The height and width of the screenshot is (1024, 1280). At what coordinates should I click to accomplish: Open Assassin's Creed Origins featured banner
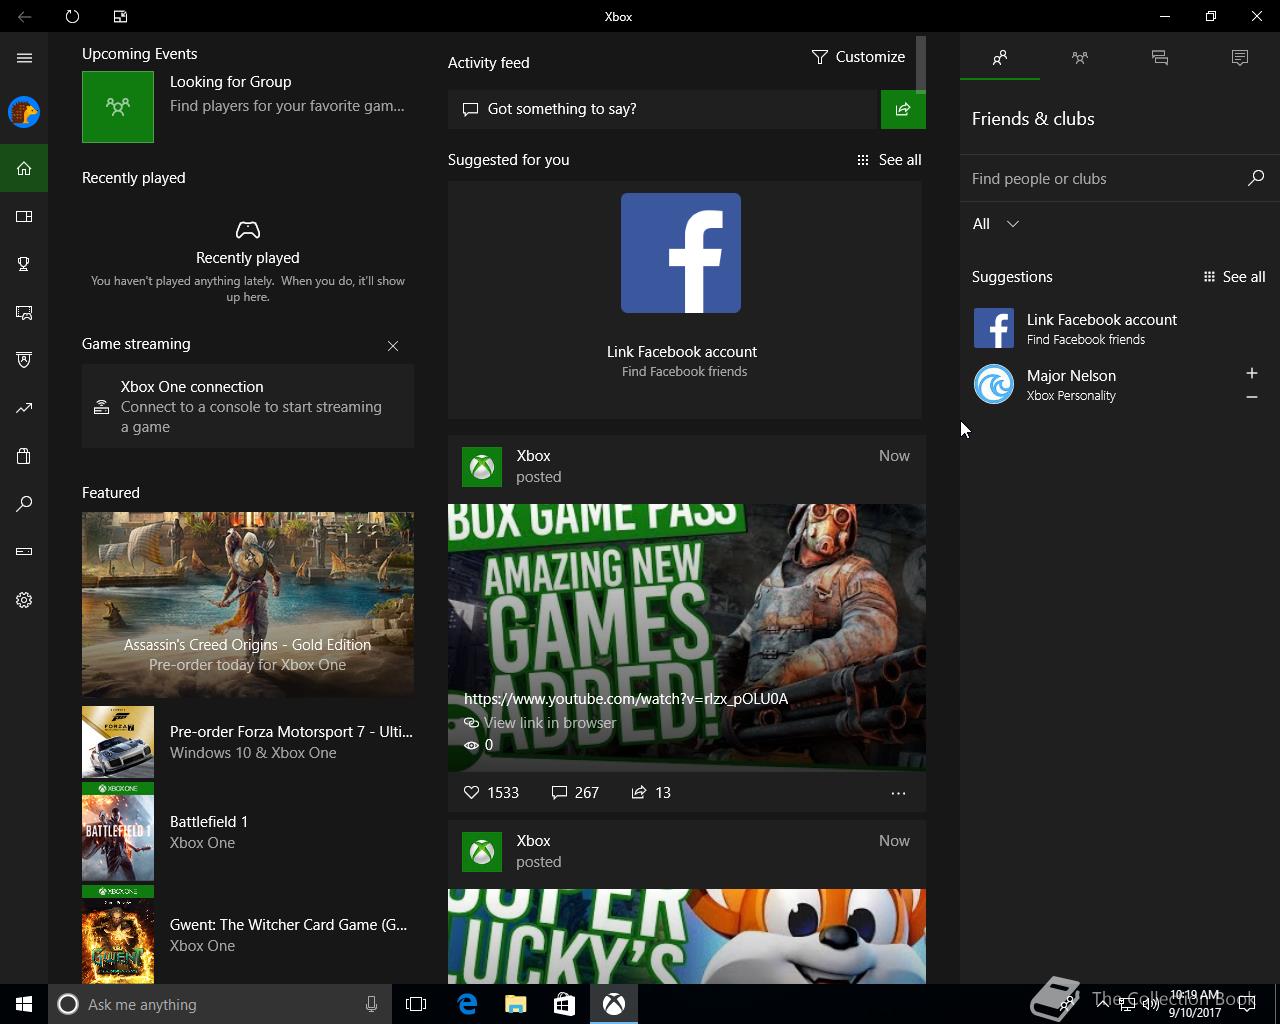click(248, 604)
